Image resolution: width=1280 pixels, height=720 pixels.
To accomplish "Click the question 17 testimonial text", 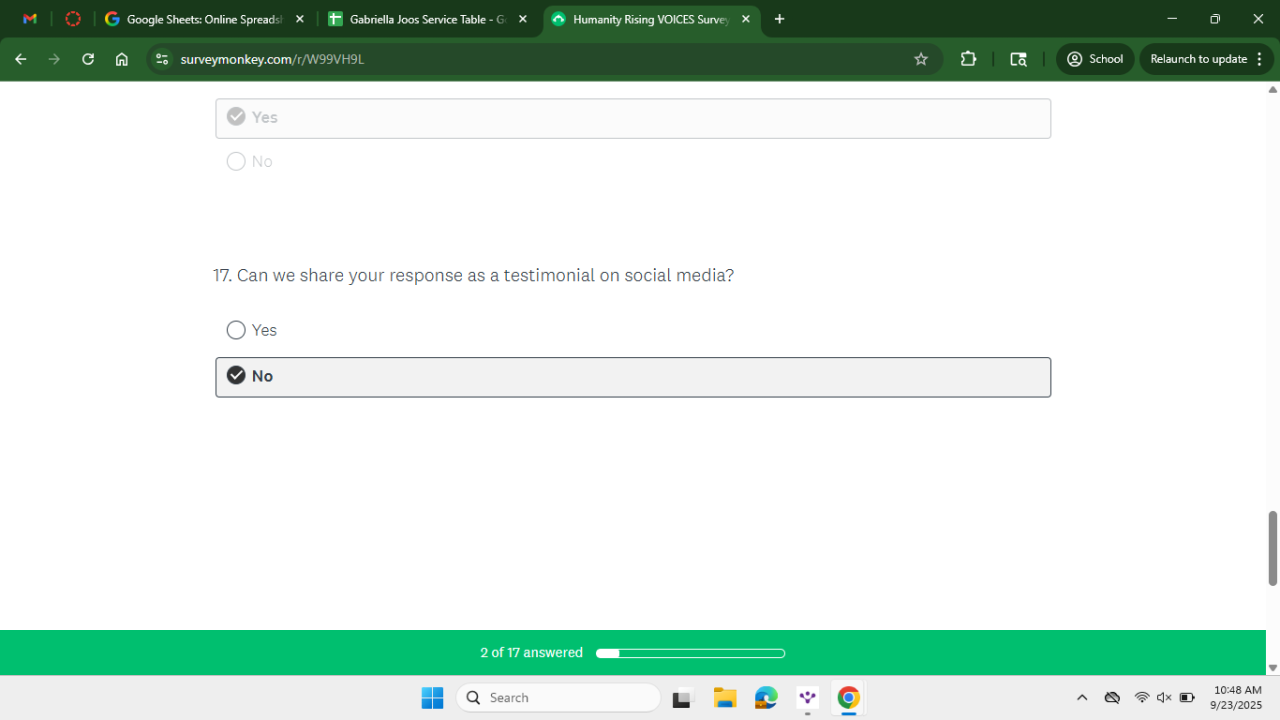I will pos(473,275).
